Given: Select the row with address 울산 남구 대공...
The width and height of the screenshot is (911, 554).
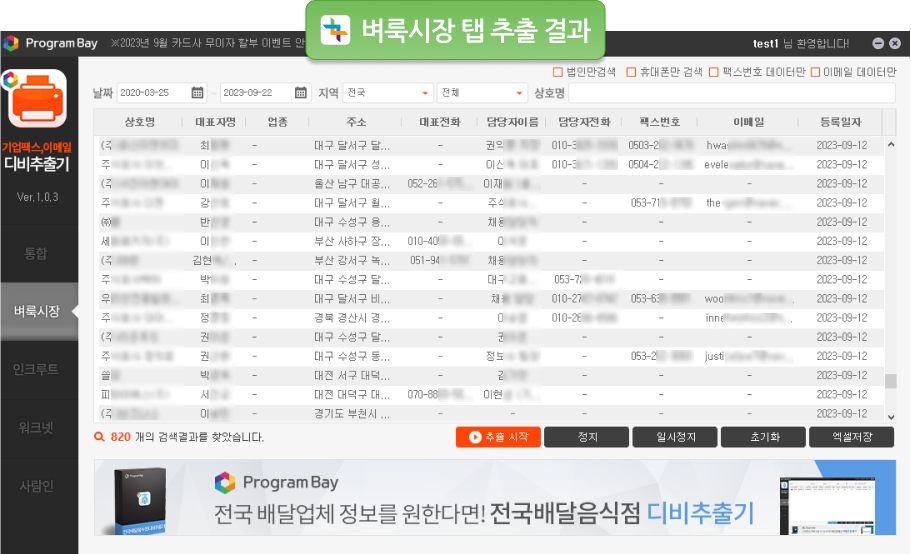Looking at the screenshot, I should point(489,184).
